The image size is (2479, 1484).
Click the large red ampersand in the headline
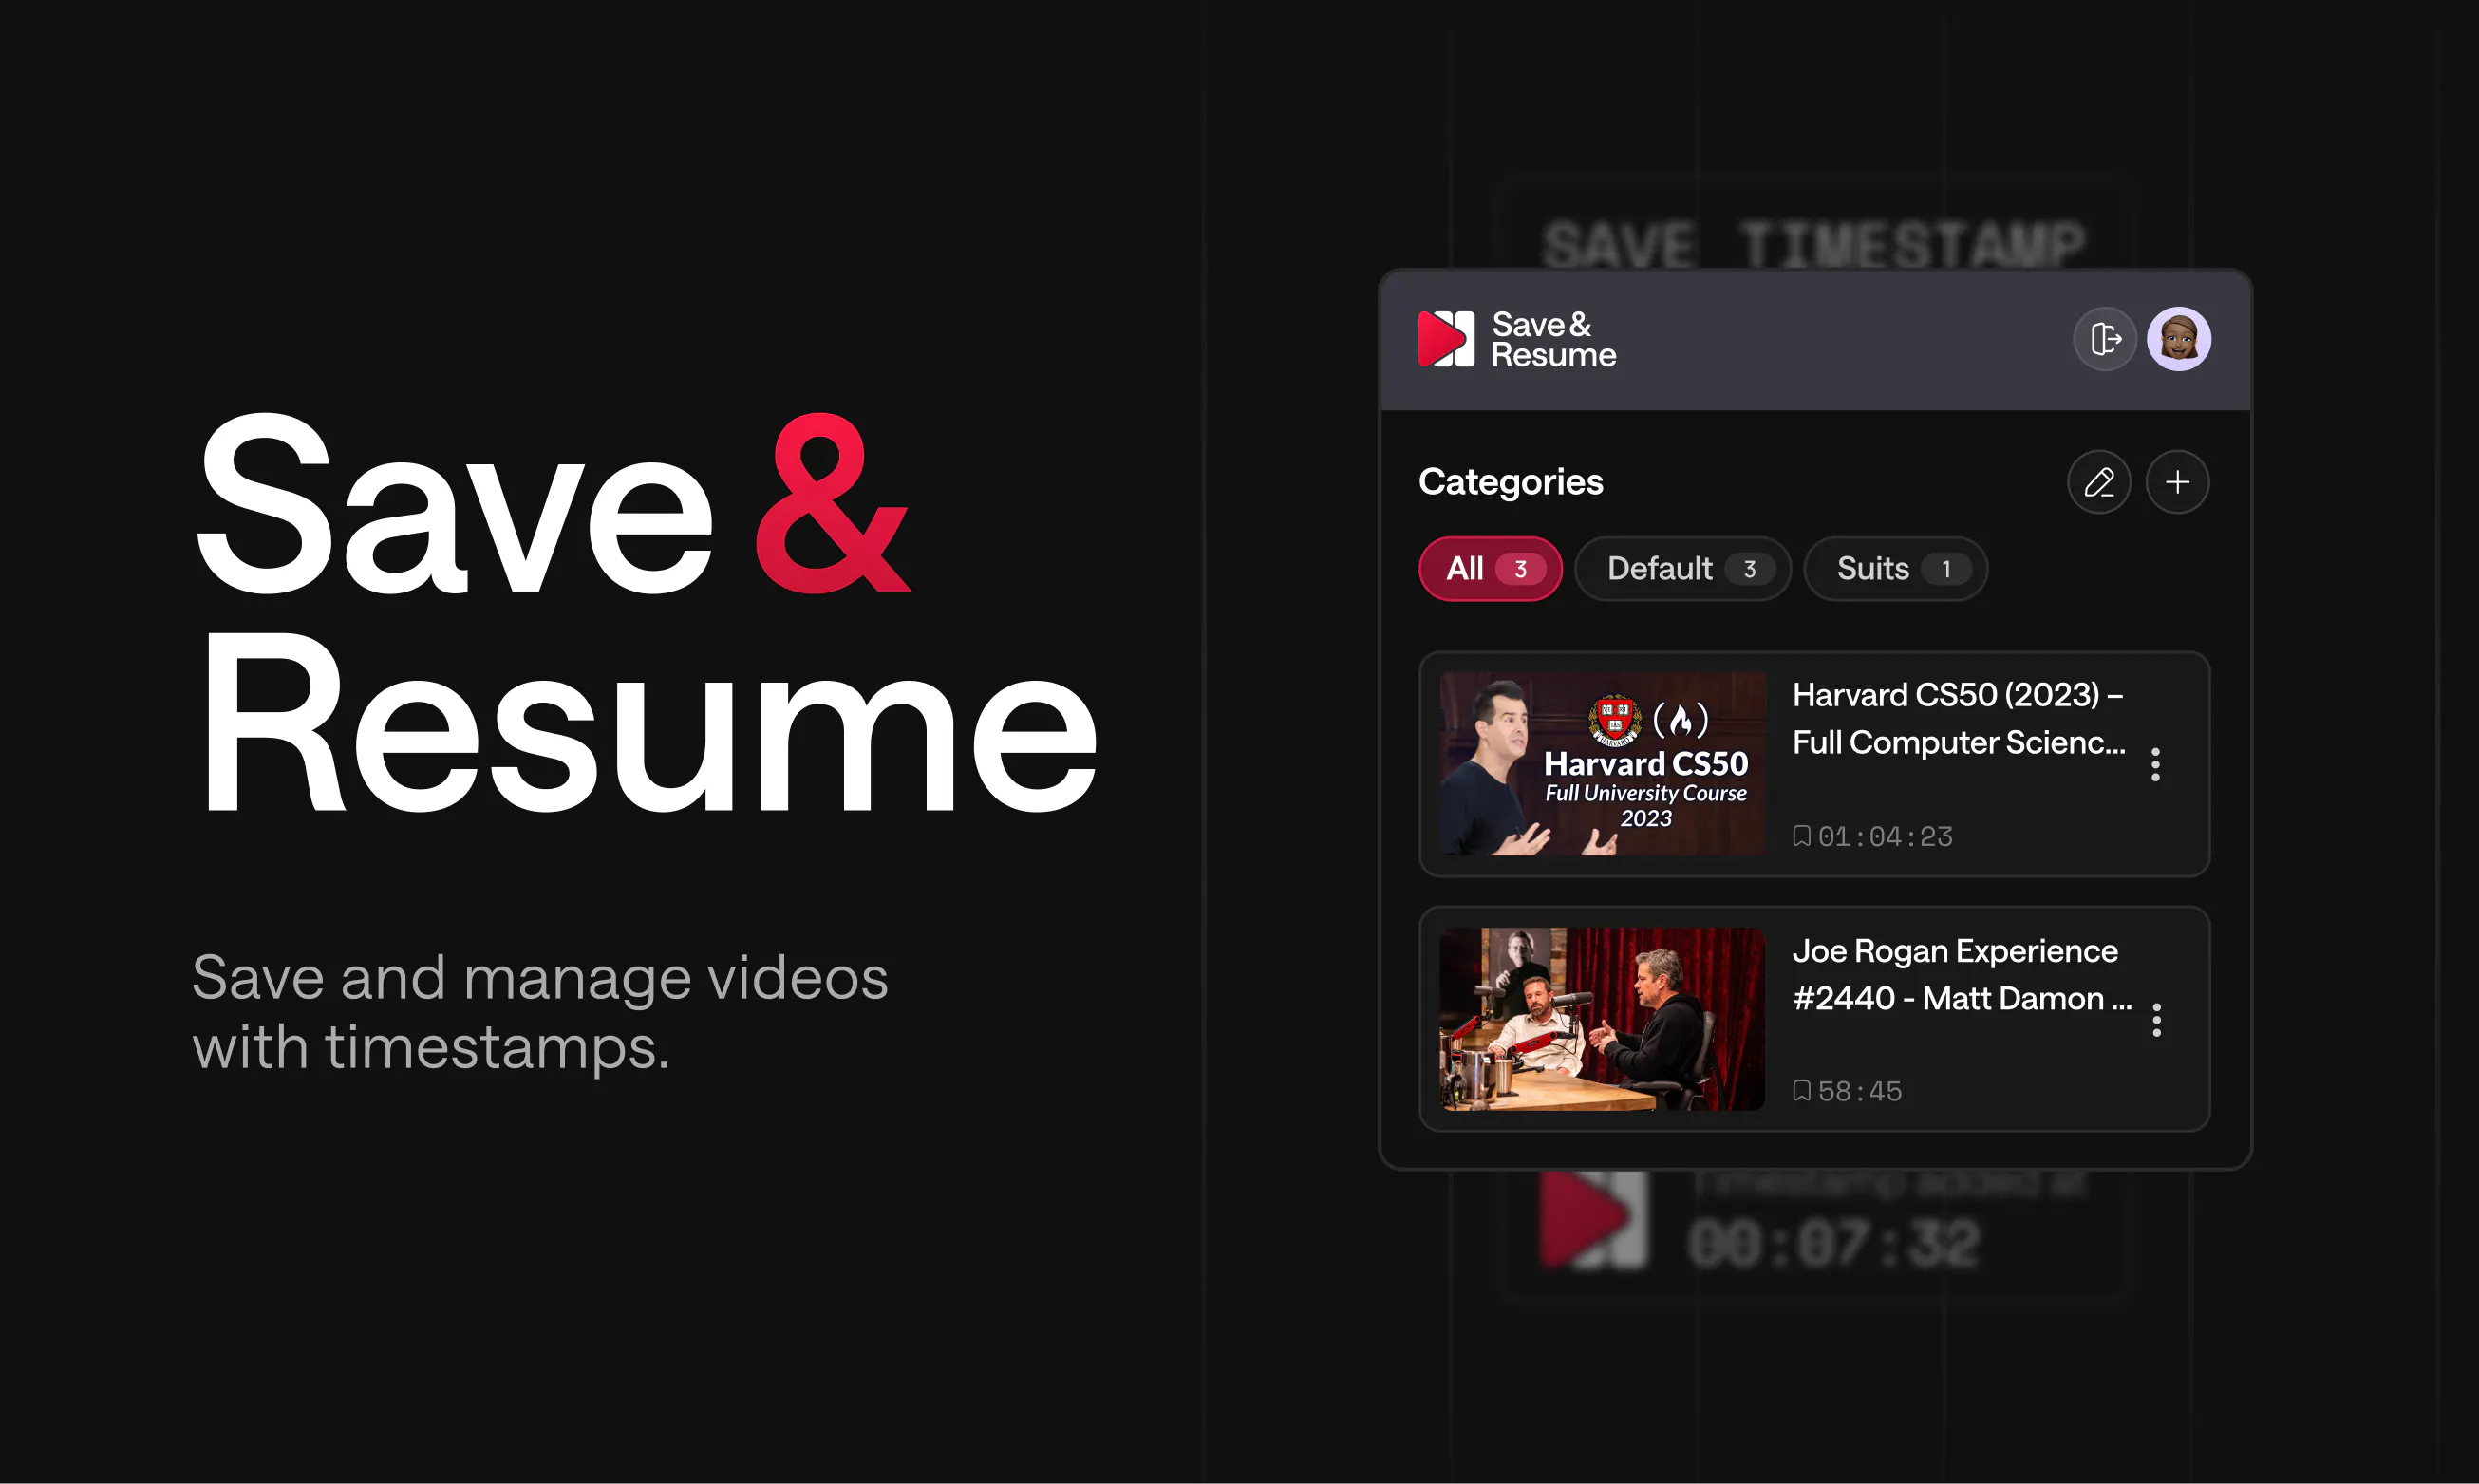(x=832, y=504)
